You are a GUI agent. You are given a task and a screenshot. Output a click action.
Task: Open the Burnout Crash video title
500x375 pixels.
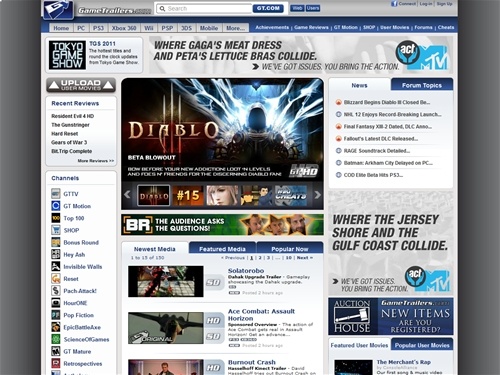pyautogui.click(x=252, y=362)
